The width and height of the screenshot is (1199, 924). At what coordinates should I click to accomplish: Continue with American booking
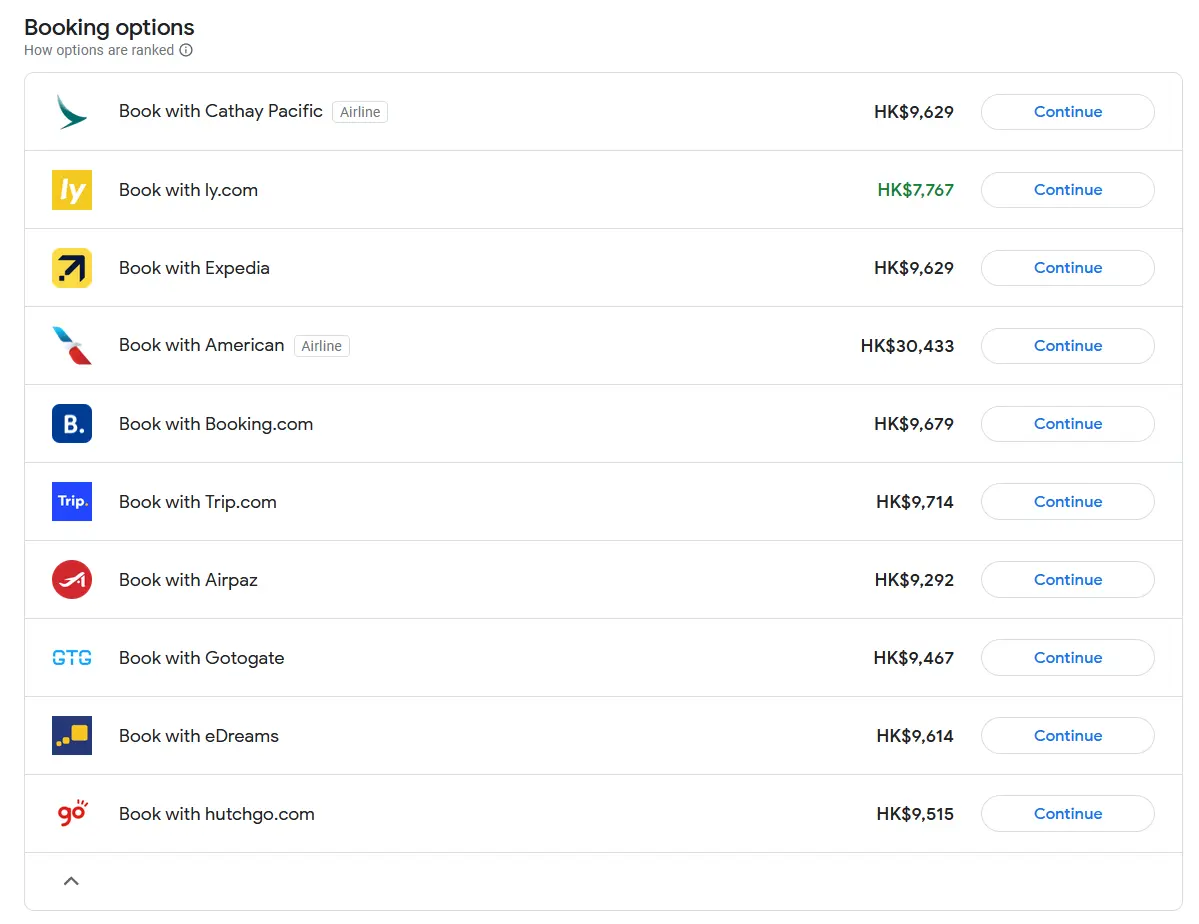point(1067,346)
